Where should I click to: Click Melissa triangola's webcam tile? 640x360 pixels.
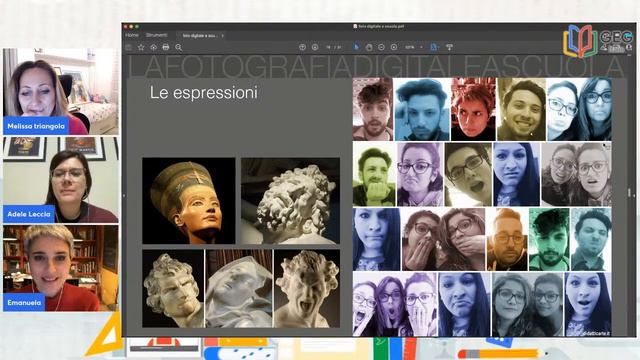pos(60,91)
